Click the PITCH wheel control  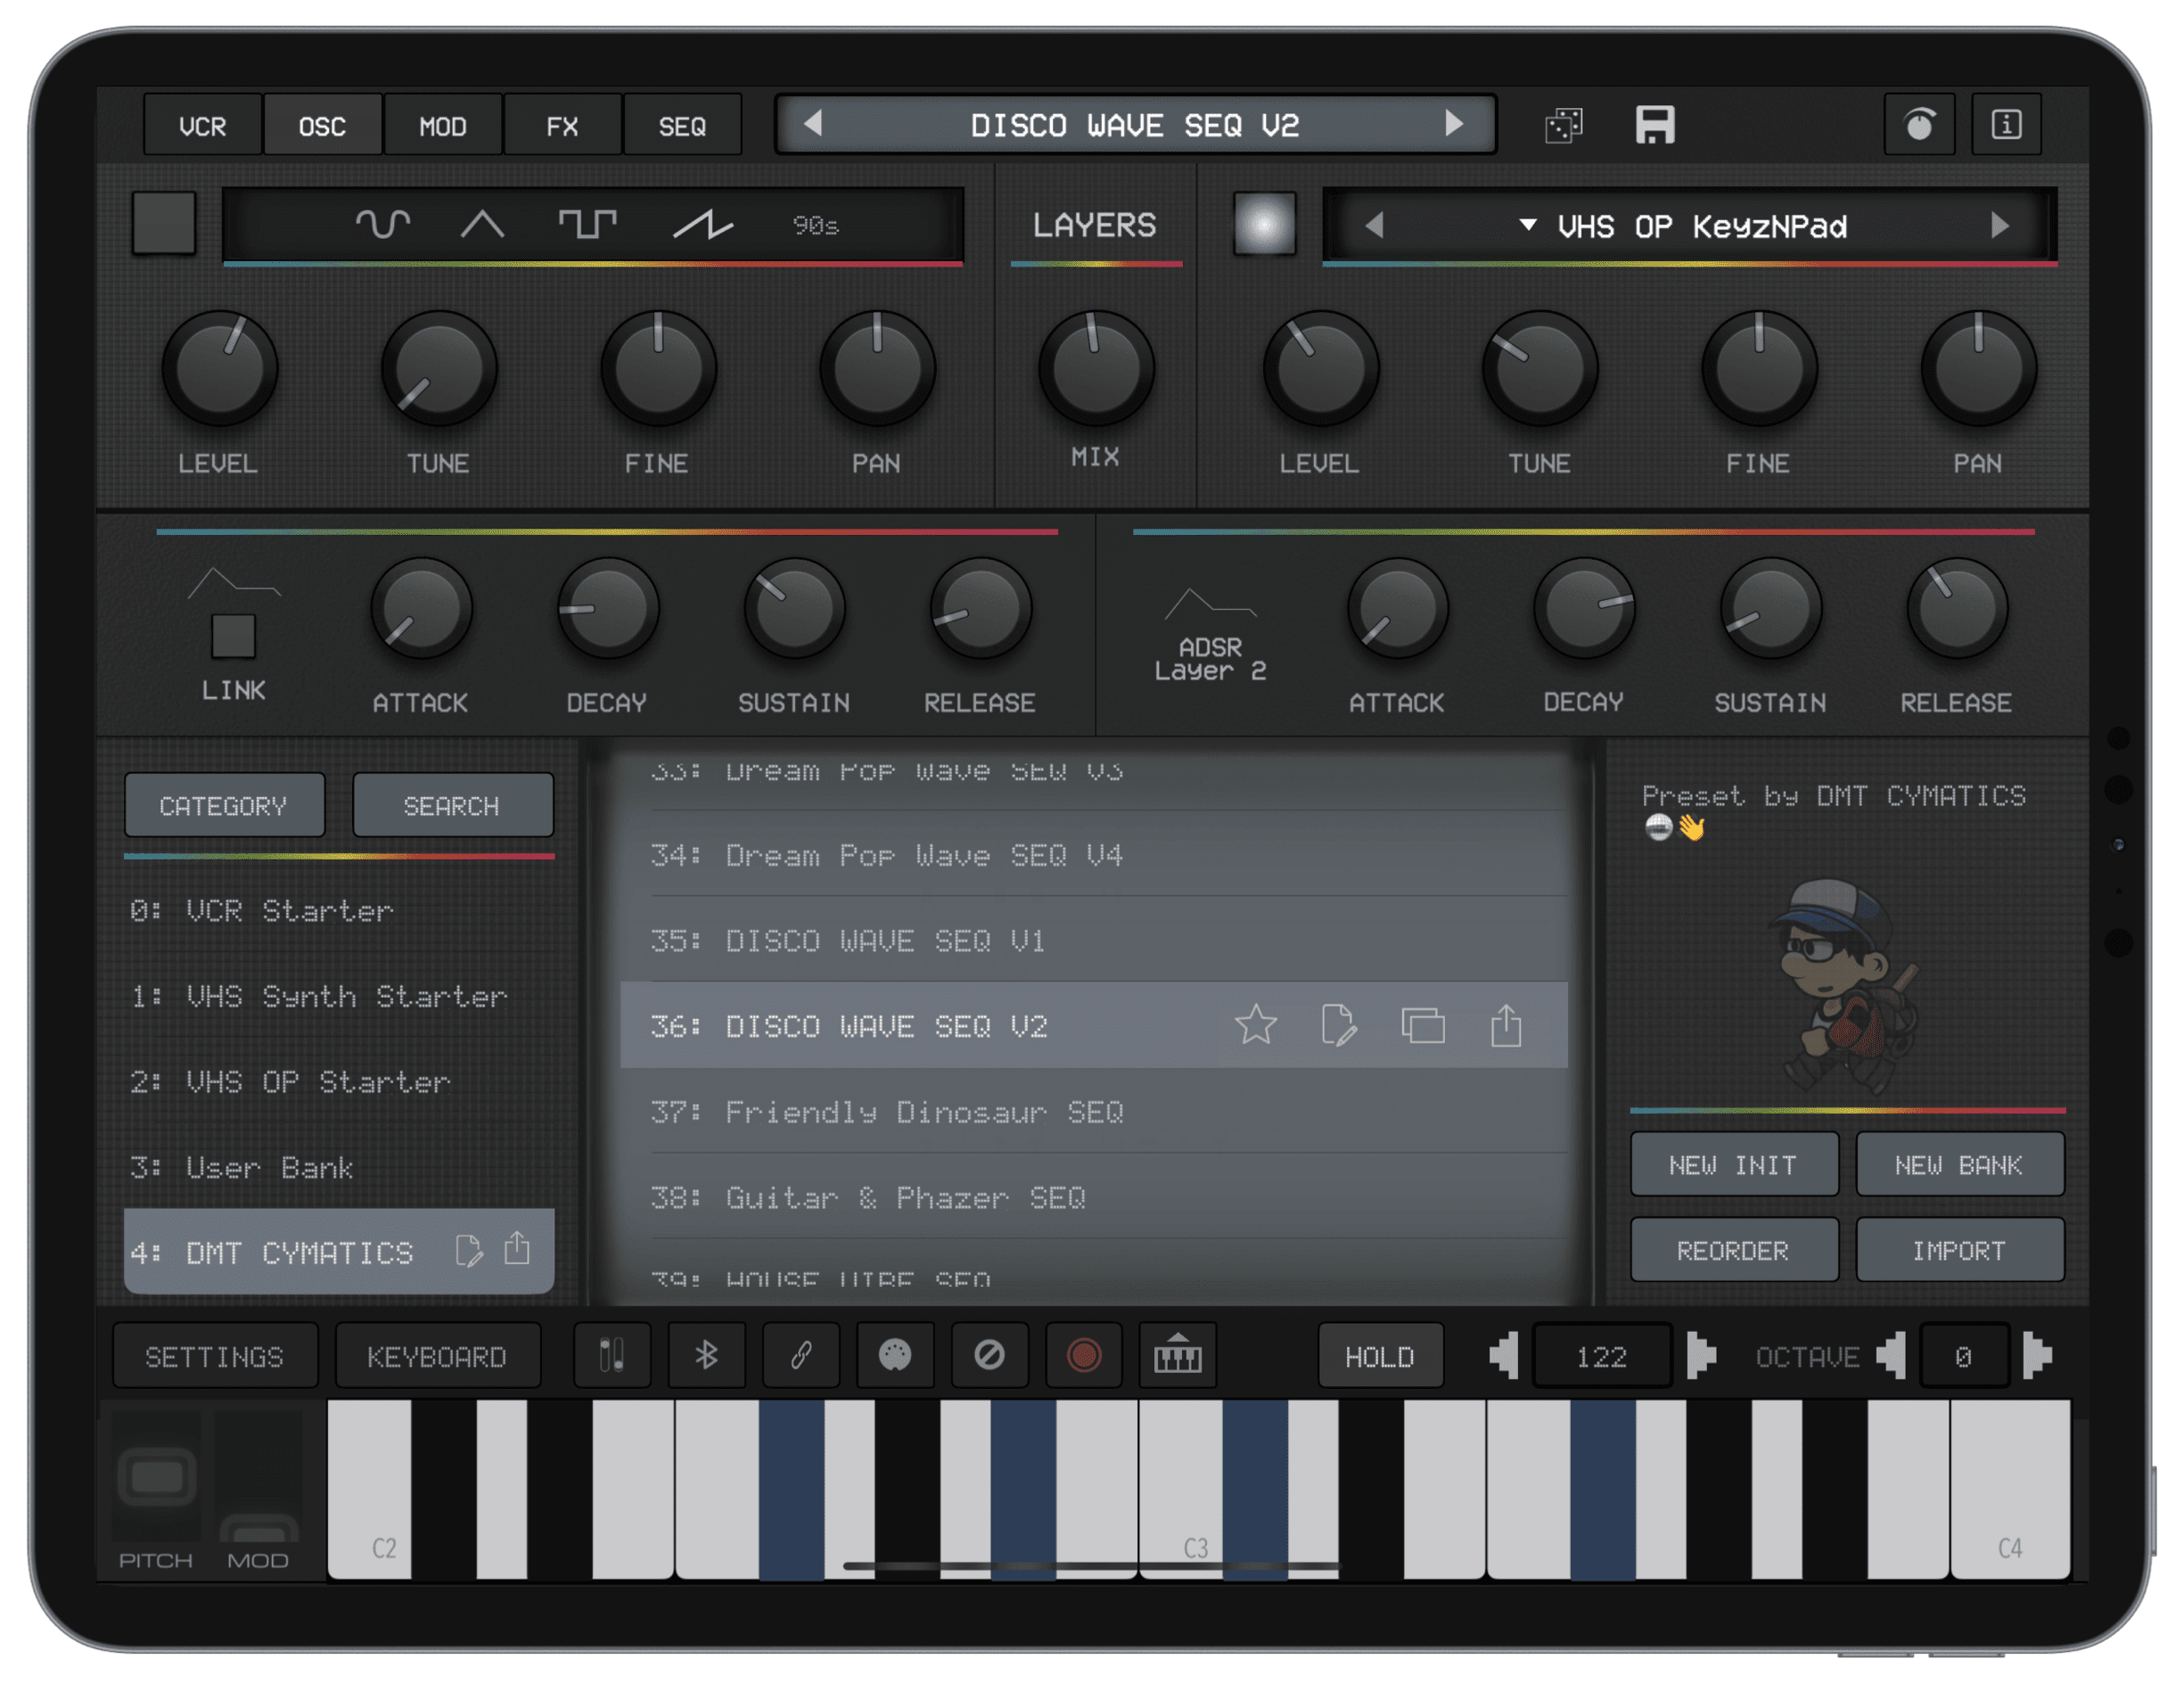coord(156,1478)
